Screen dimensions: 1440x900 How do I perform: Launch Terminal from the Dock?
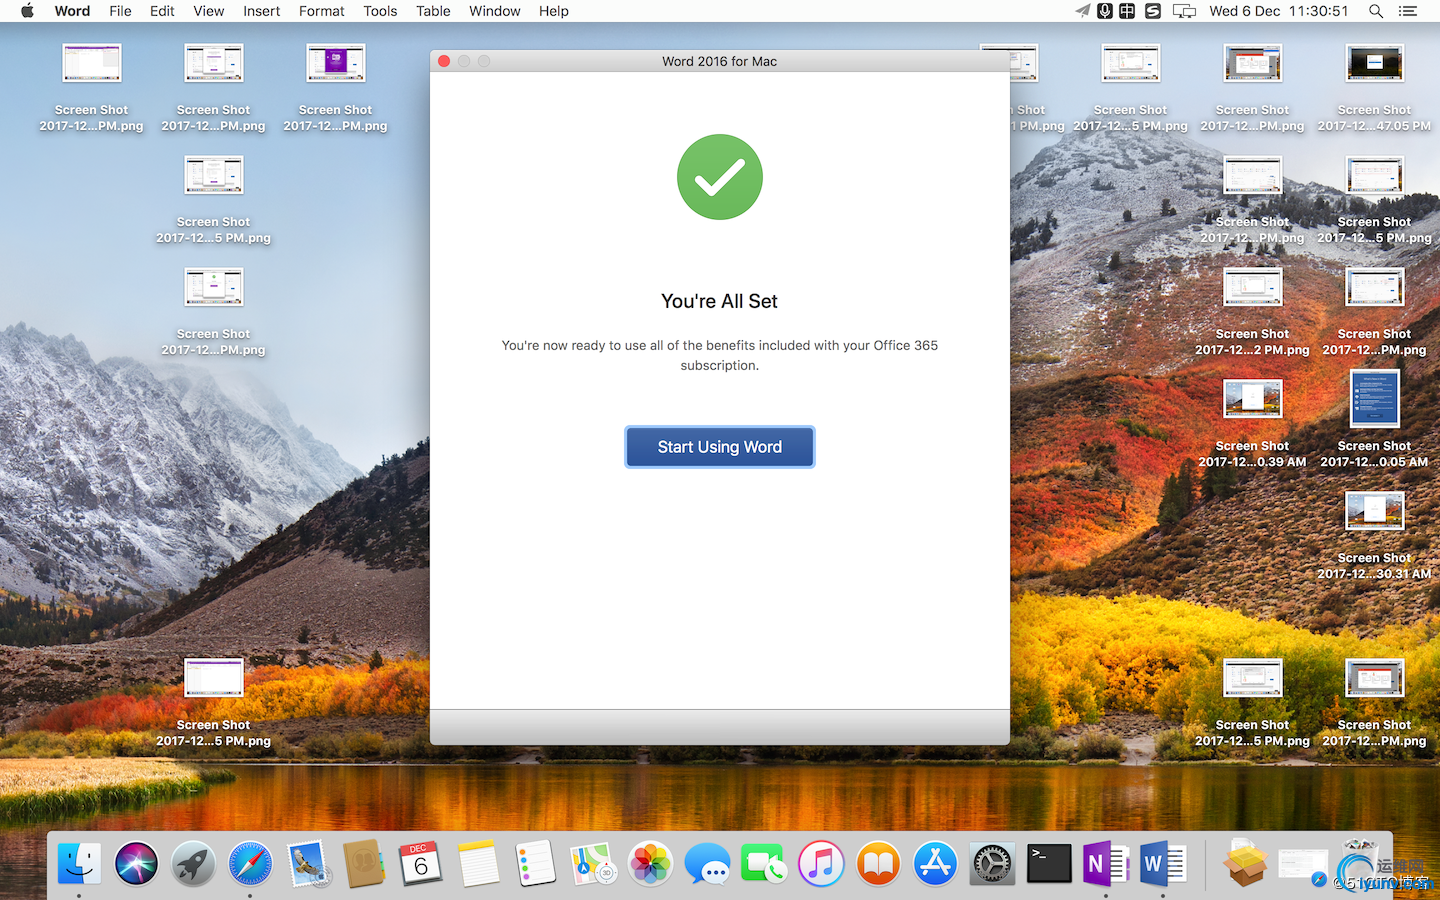[x=1049, y=864]
